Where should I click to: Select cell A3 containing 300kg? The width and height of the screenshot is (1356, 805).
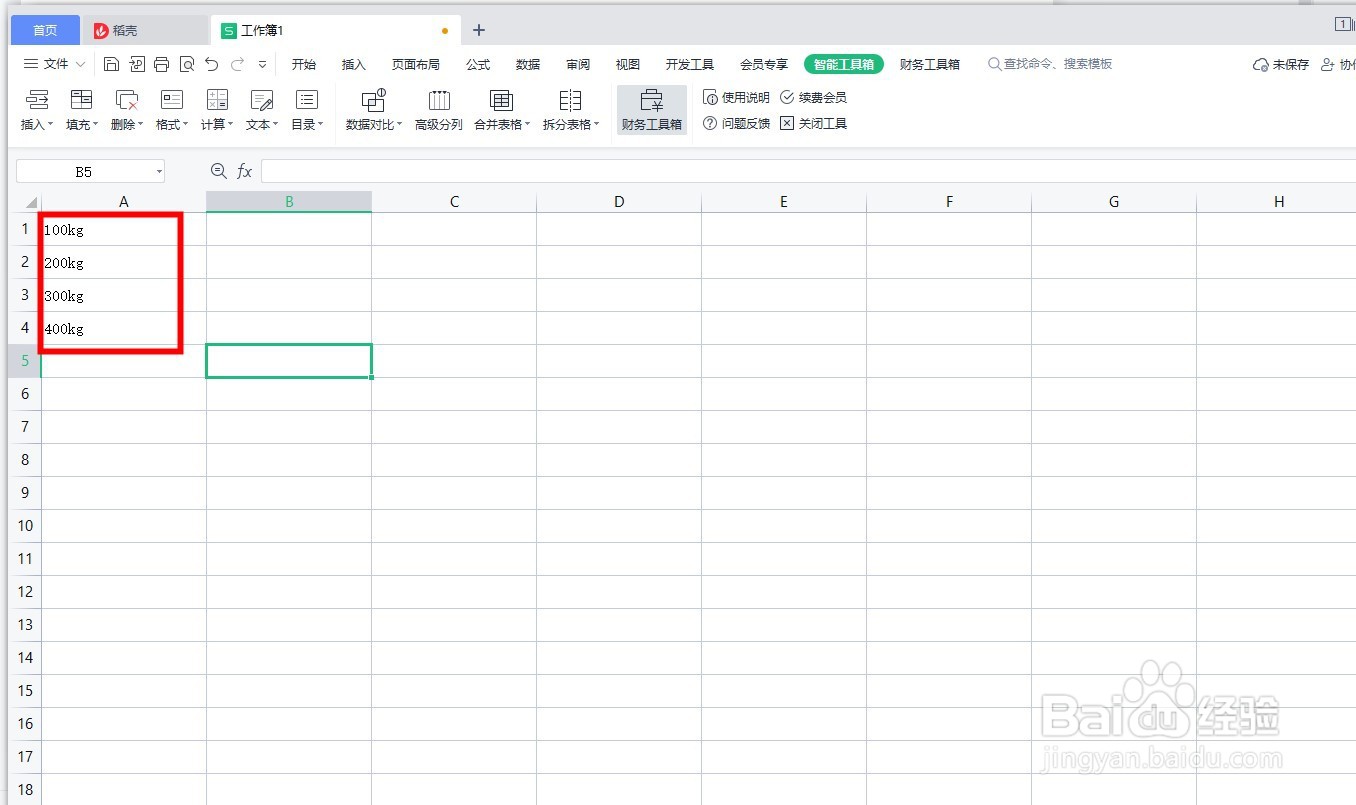[x=124, y=296]
